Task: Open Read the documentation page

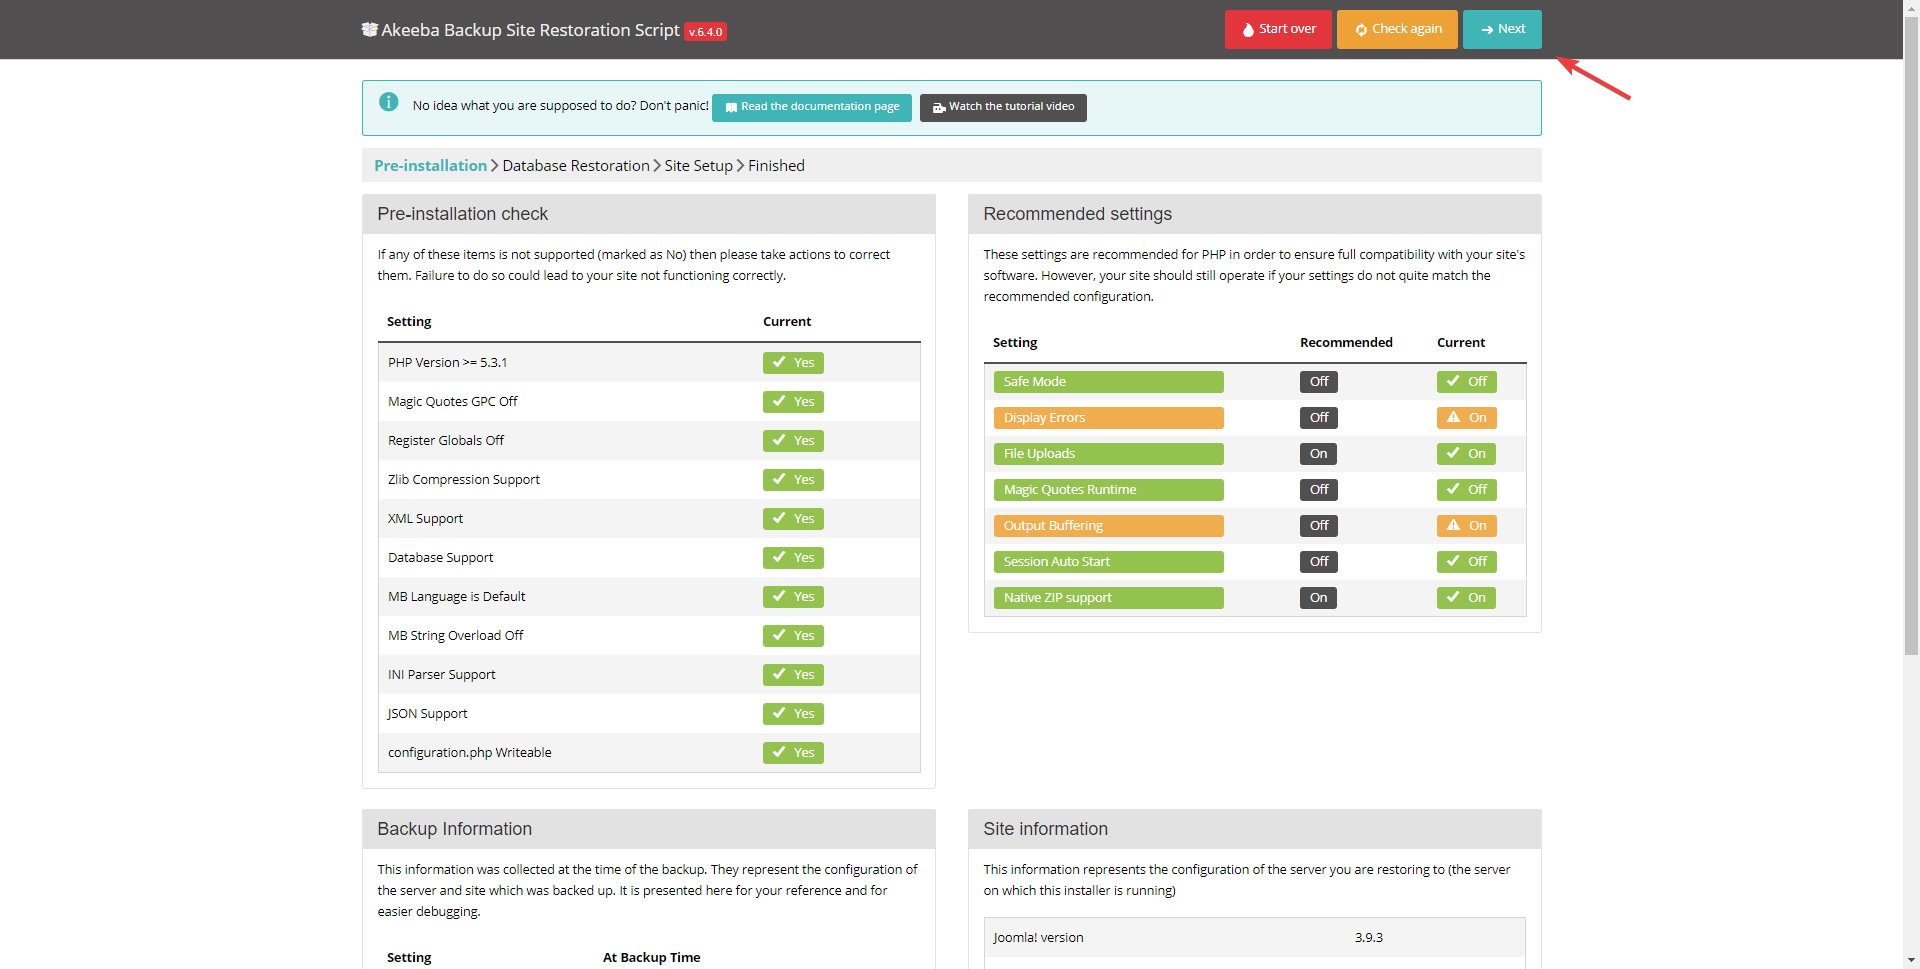Action: click(811, 107)
